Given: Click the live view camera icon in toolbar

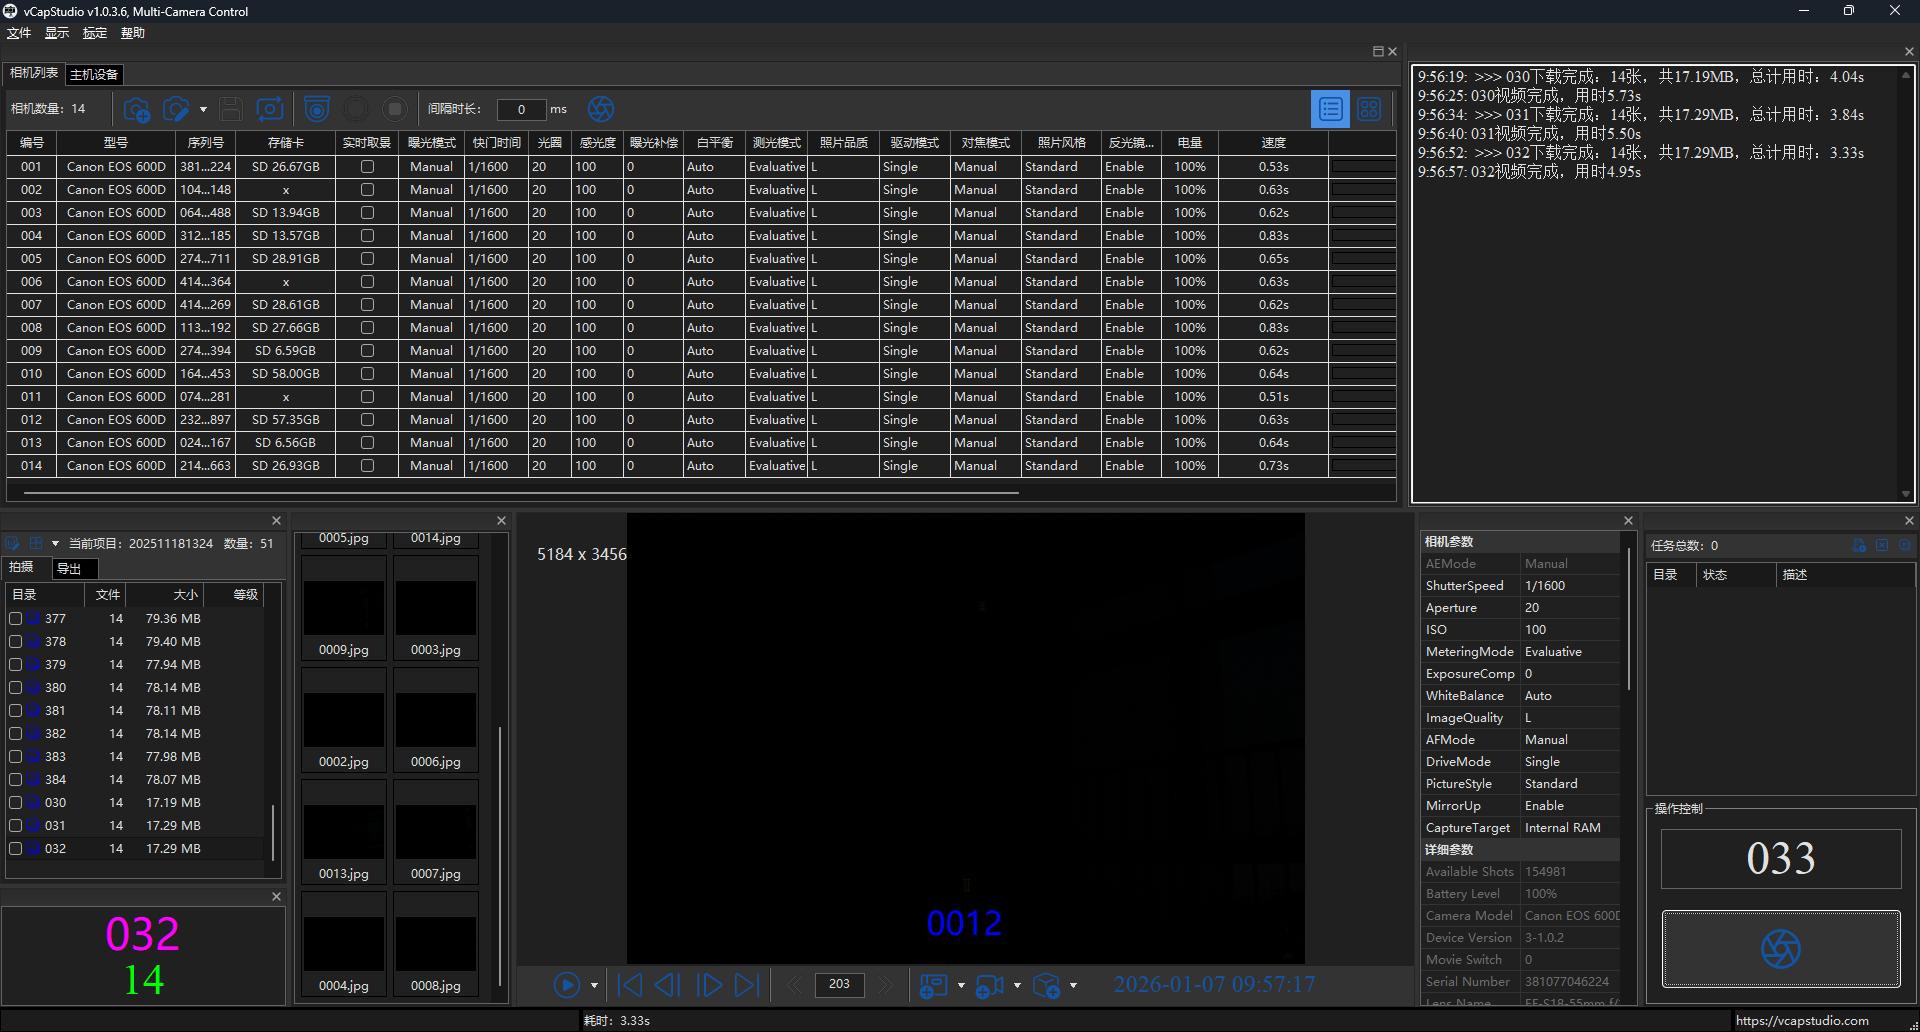Looking at the screenshot, I should tap(318, 110).
